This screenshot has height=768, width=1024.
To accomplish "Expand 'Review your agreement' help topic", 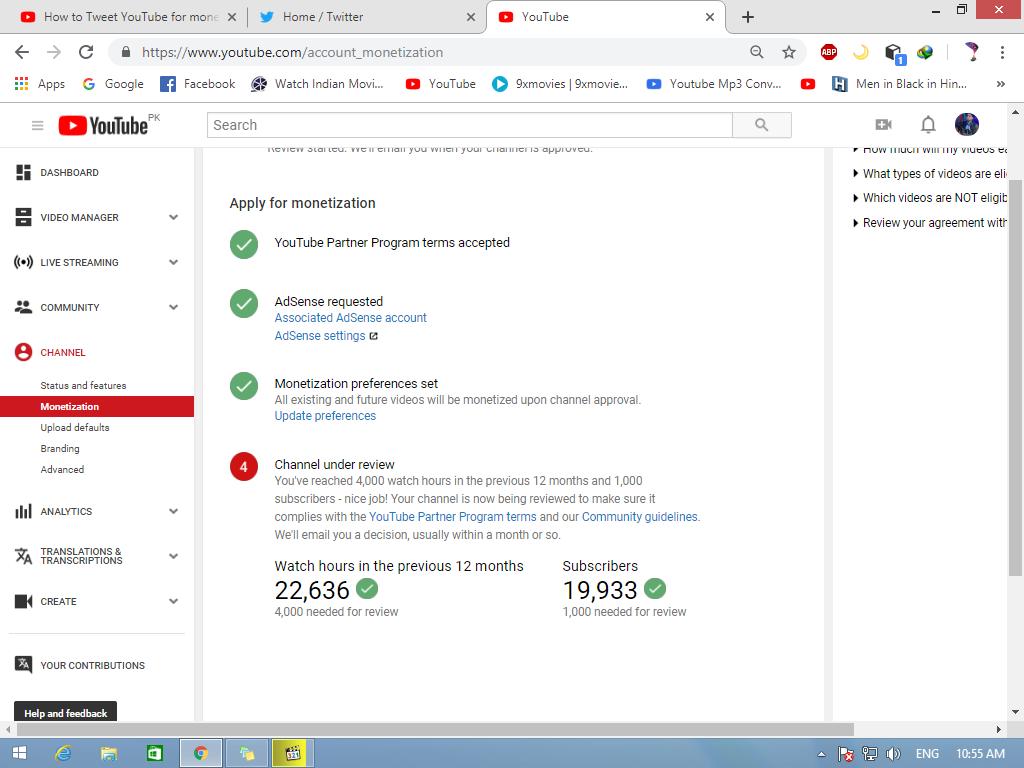I will click(930, 223).
